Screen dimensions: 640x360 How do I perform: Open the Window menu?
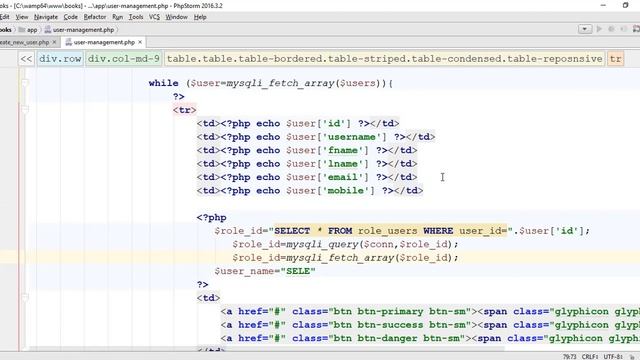(176, 17)
